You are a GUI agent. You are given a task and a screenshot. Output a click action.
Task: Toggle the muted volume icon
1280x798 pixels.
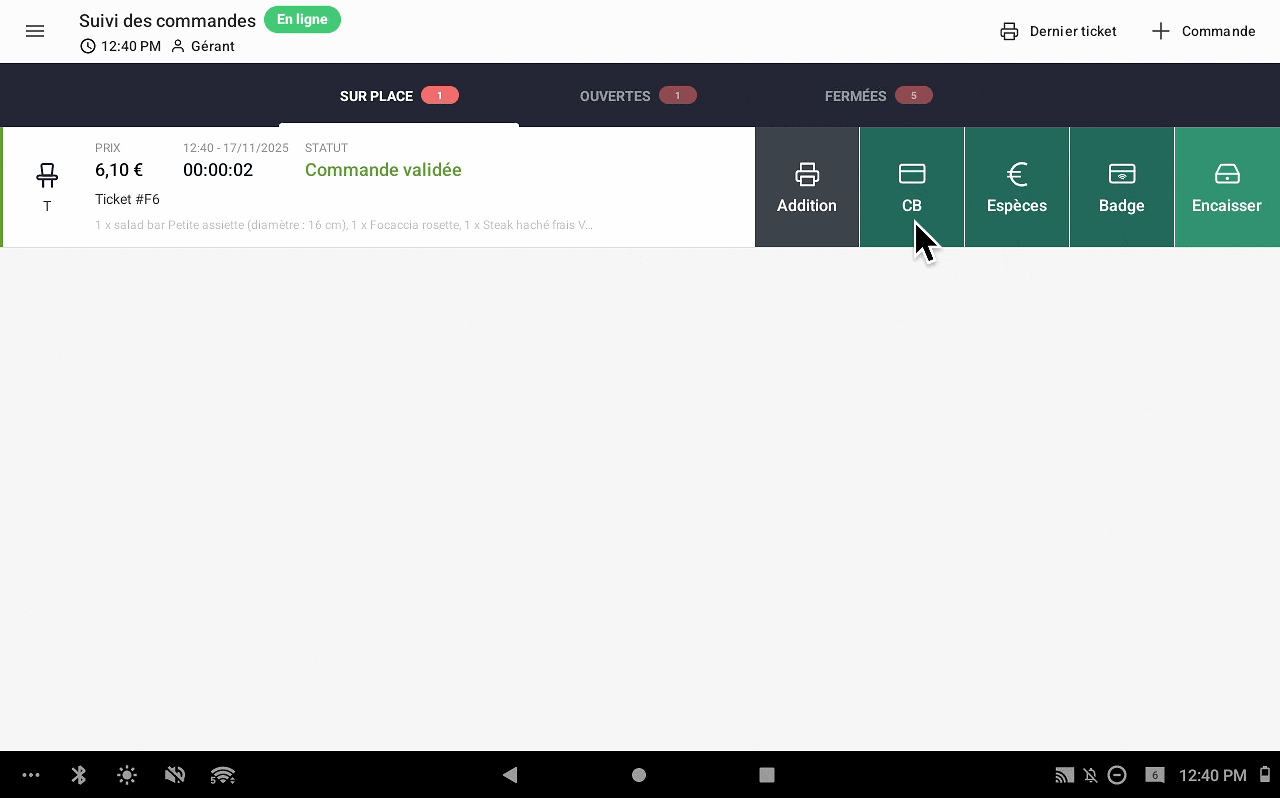(175, 775)
